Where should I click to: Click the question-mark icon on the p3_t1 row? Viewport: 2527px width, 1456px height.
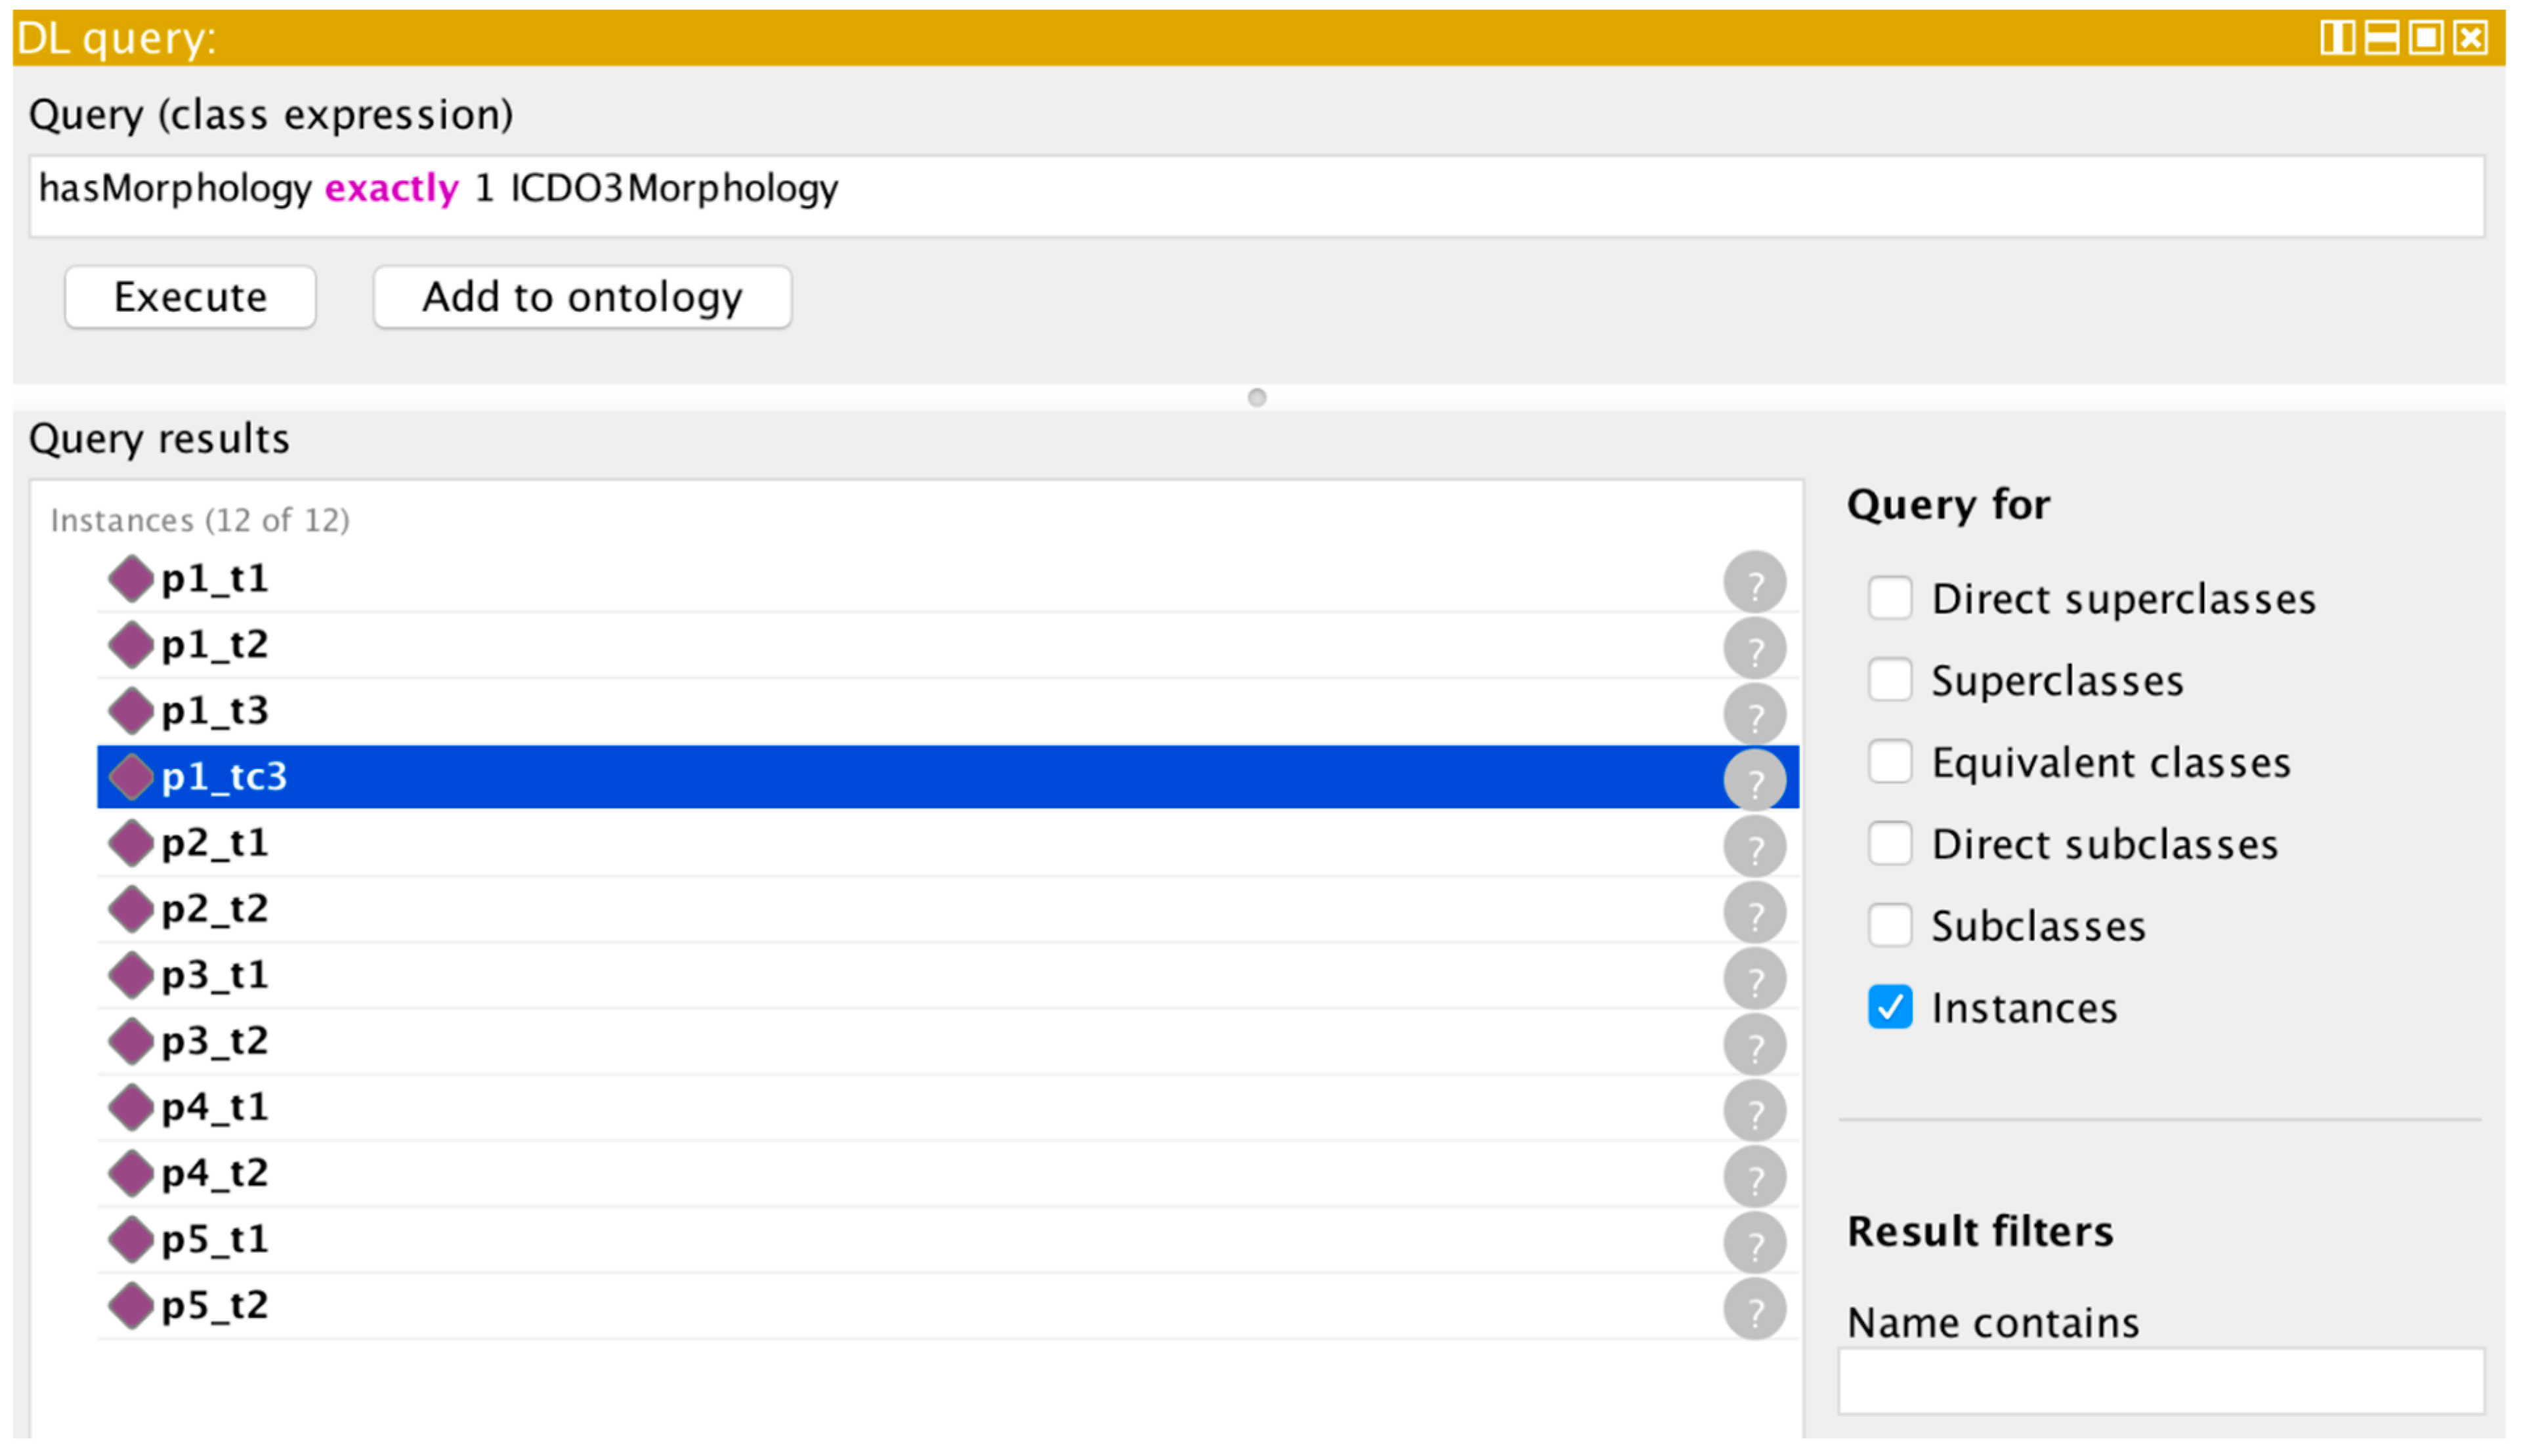1754,979
